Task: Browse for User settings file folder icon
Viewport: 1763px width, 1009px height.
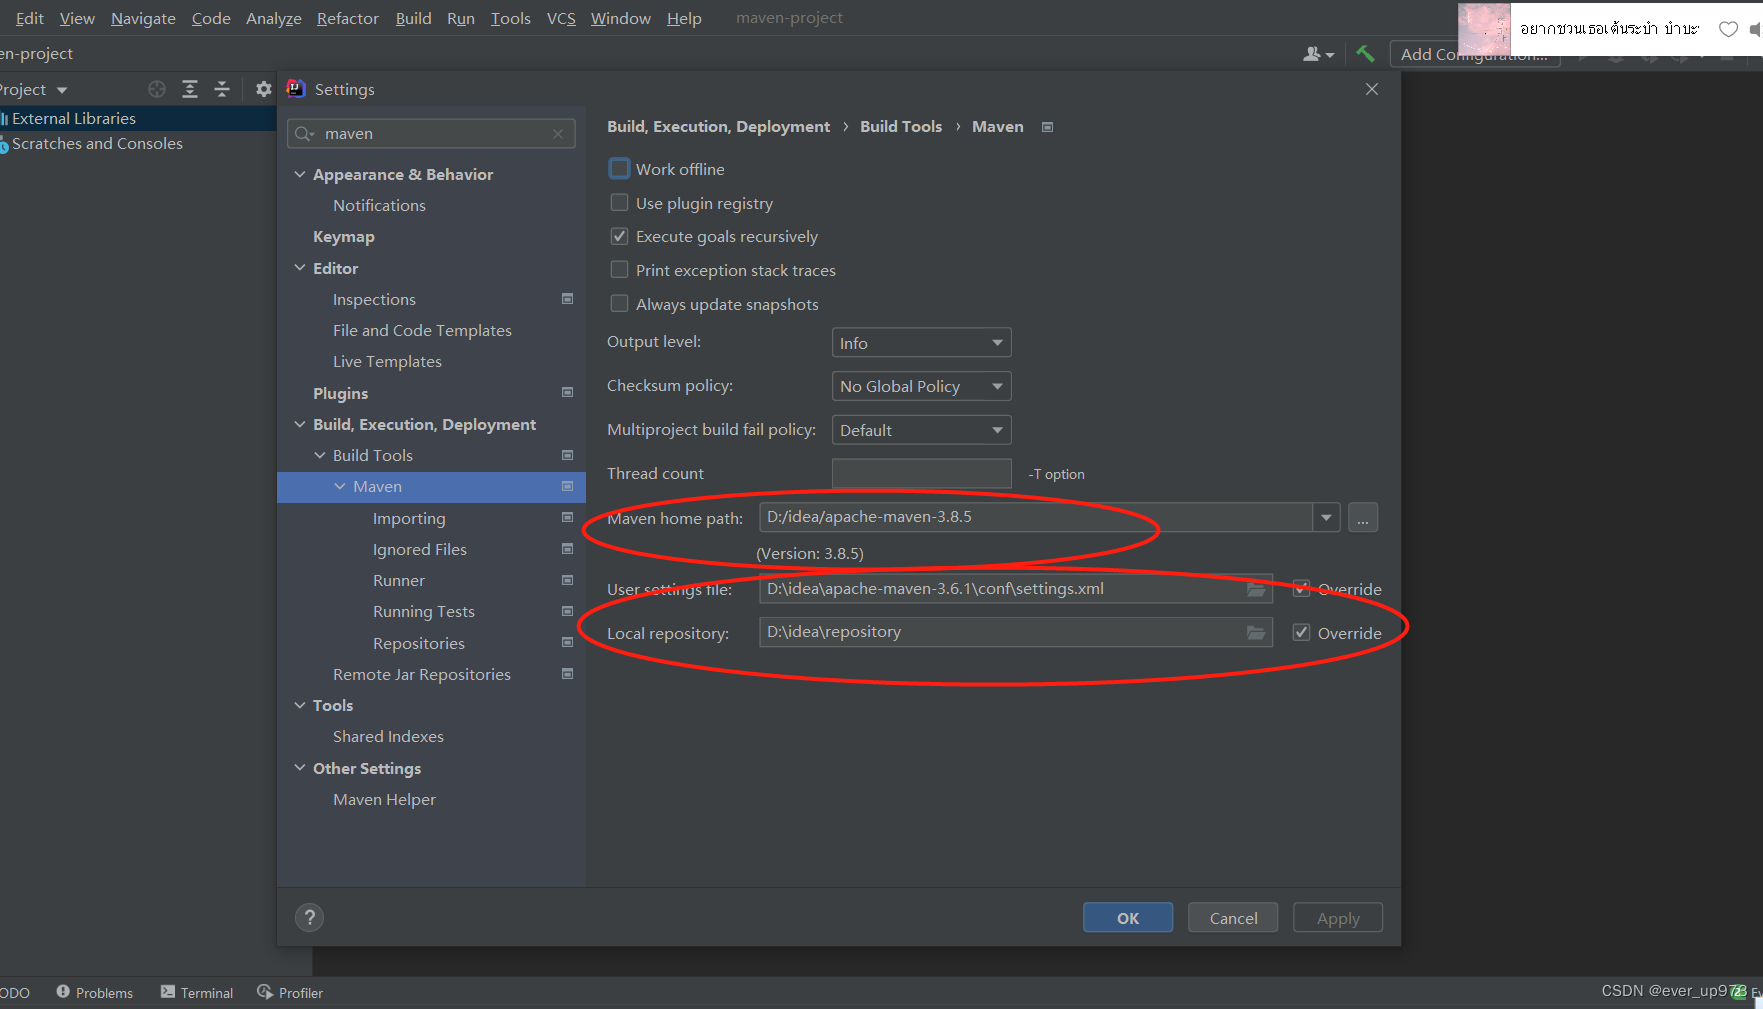Action: tap(1256, 589)
